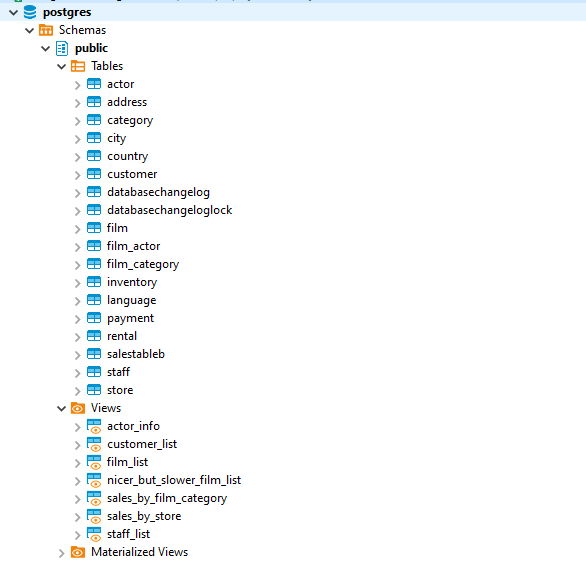Click the Tables folder icon
Image resolution: width=586 pixels, height=564 pixels.
(78, 66)
